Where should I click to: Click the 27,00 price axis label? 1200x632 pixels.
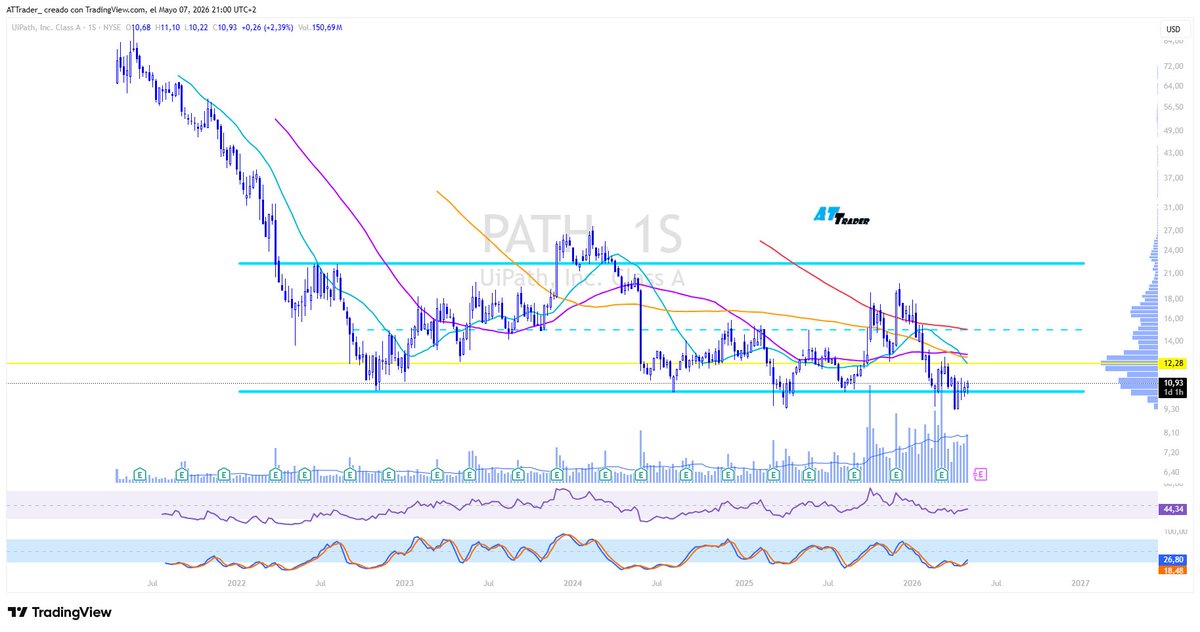point(1172,230)
